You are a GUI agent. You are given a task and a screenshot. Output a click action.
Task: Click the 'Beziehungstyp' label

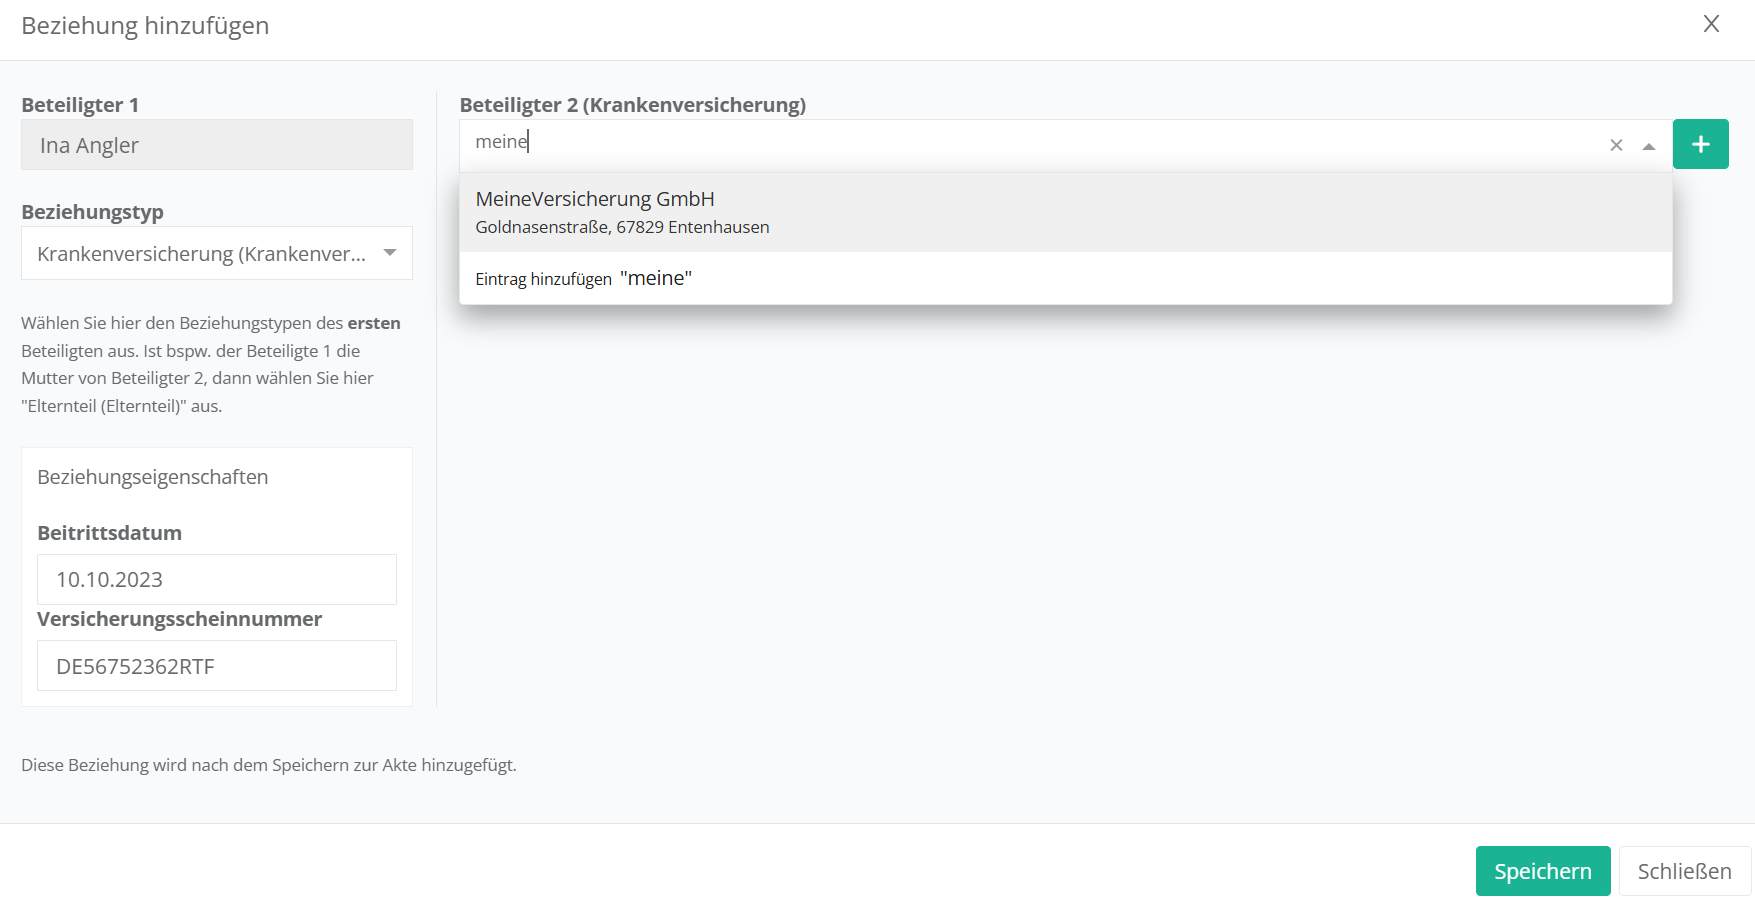(x=92, y=212)
